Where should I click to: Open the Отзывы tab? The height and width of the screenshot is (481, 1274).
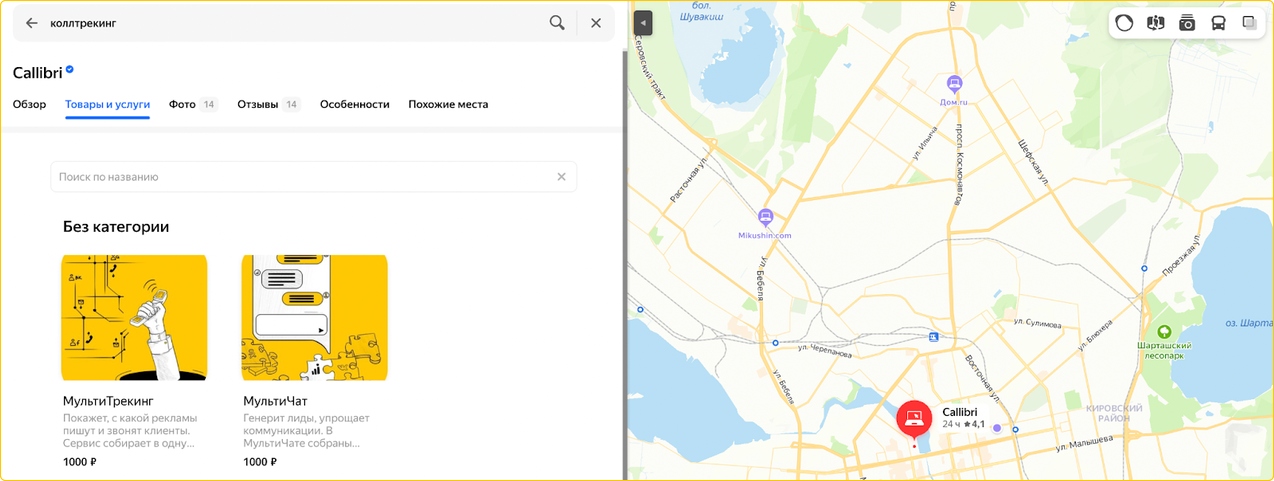(x=269, y=104)
